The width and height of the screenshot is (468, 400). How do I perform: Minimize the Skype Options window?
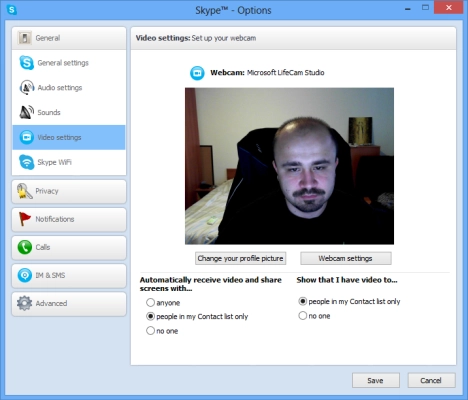click(x=408, y=9)
